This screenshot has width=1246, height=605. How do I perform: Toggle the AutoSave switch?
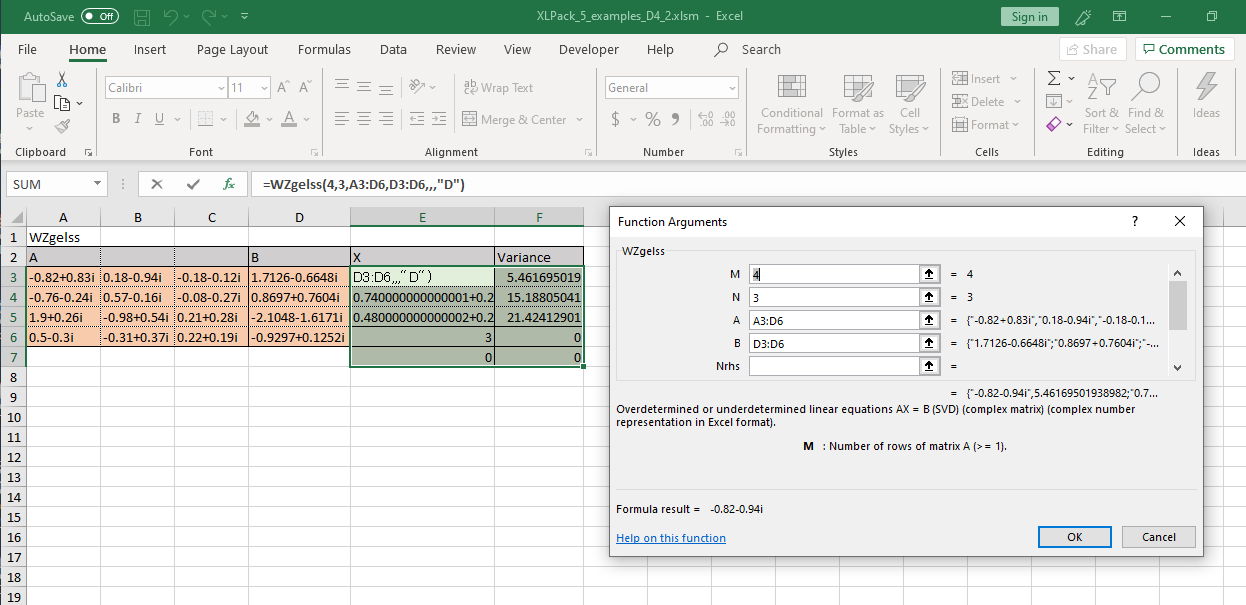(x=100, y=17)
